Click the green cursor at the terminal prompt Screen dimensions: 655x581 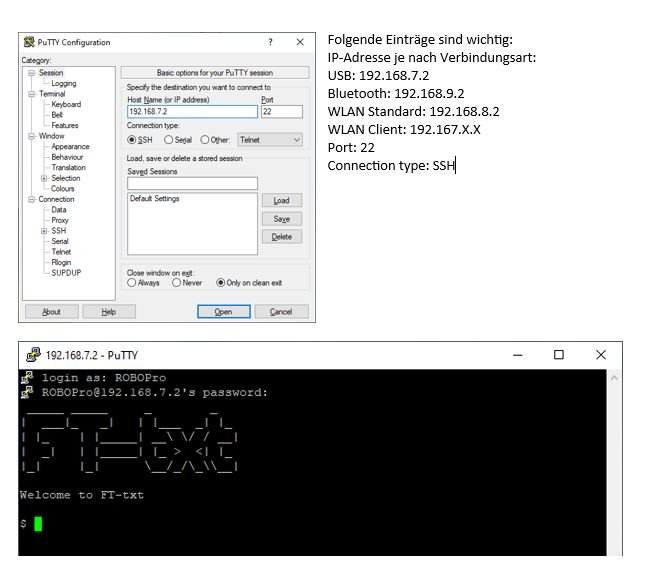[38, 524]
